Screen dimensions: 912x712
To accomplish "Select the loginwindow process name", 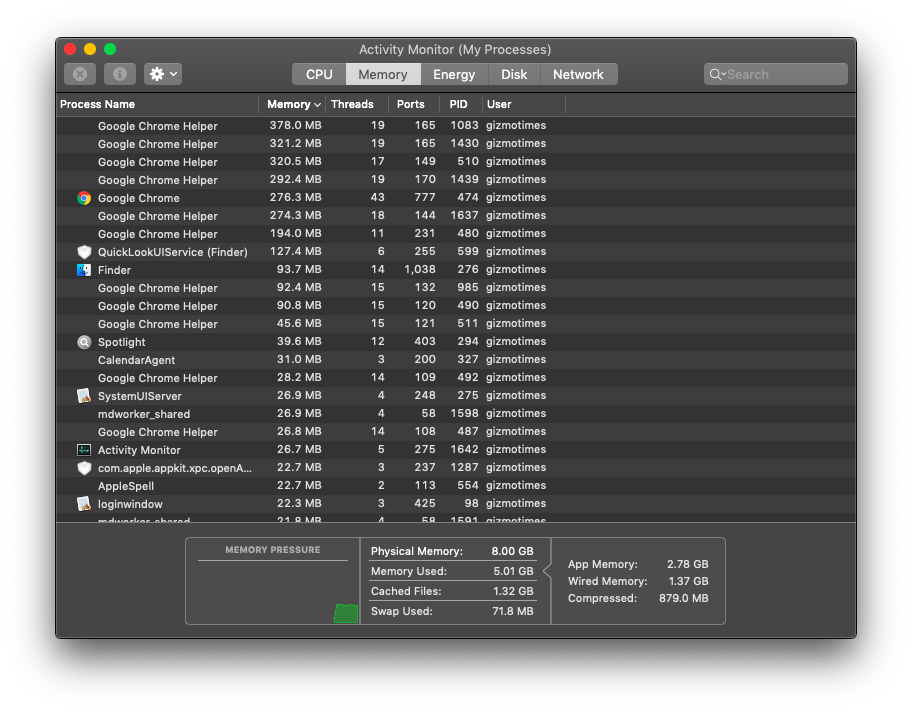I will point(130,504).
